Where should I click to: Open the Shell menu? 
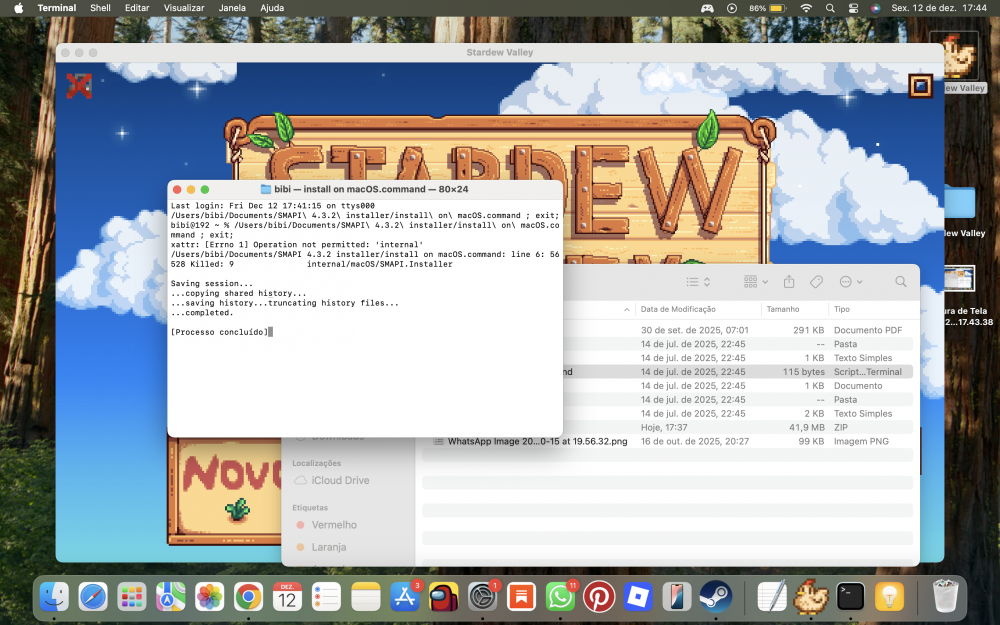pyautogui.click(x=100, y=8)
